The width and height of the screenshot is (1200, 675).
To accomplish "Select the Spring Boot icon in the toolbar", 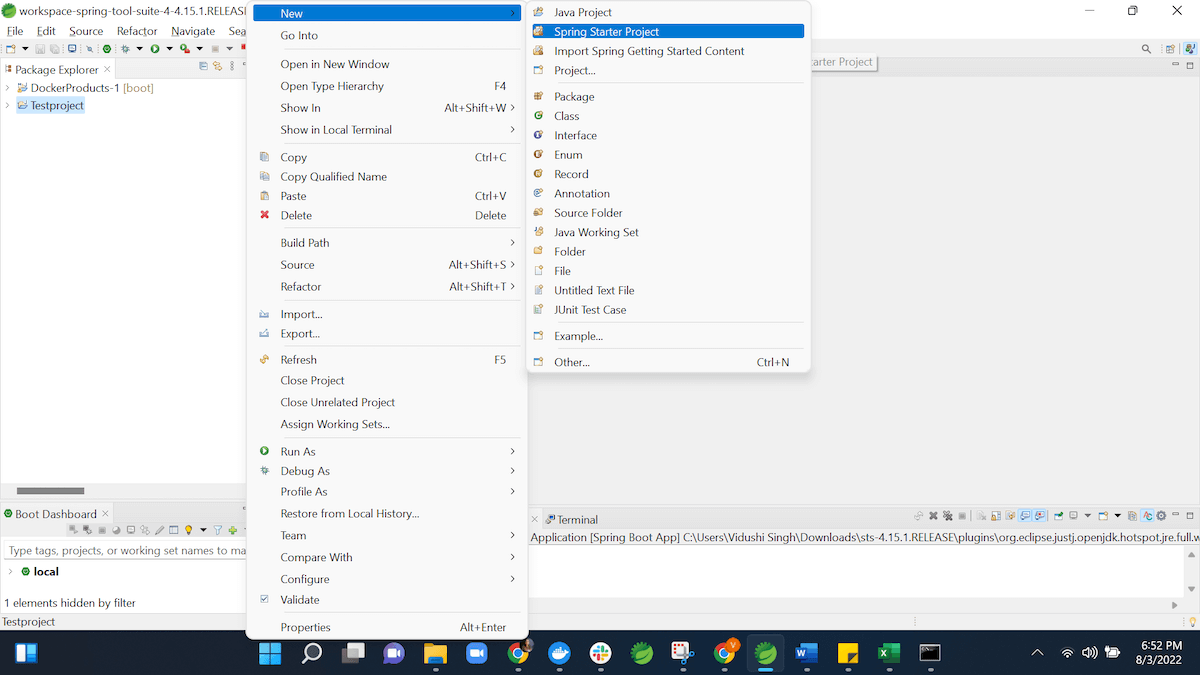I will click(107, 48).
